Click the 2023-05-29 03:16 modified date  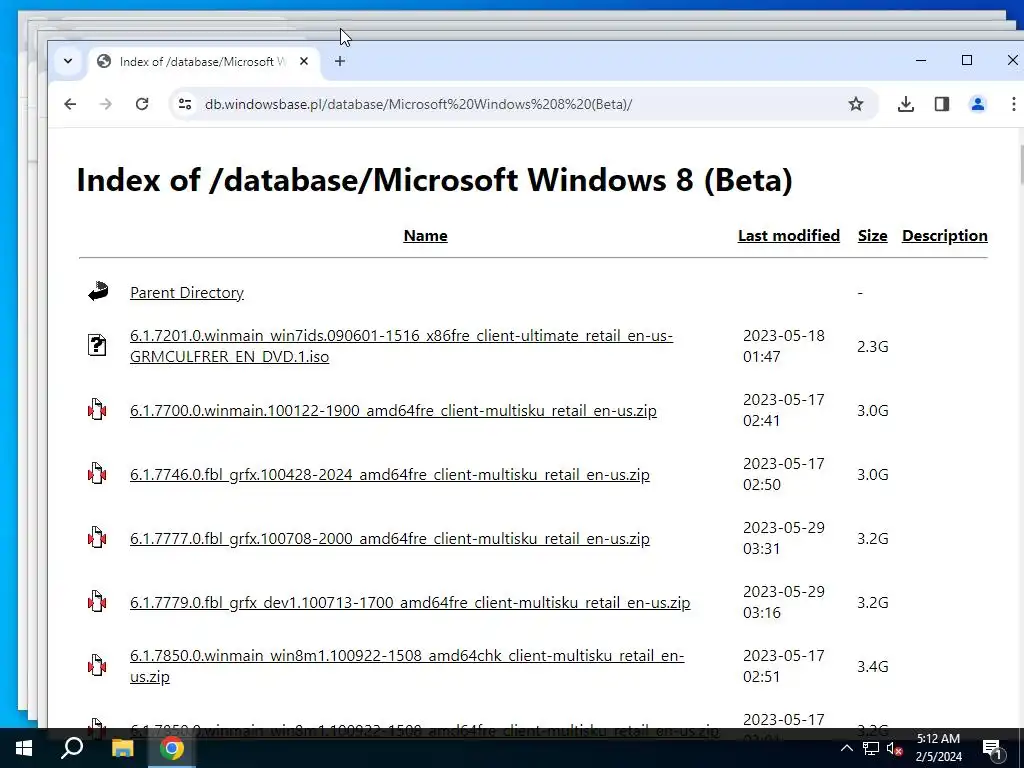point(784,602)
